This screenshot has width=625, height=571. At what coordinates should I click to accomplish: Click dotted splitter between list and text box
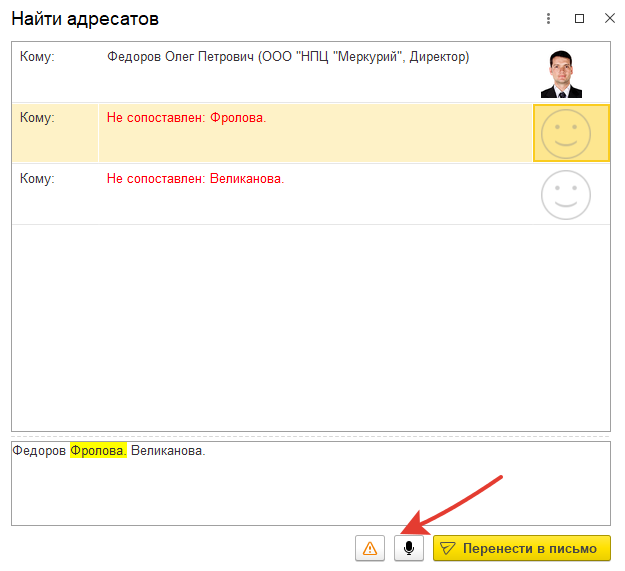click(x=311, y=437)
